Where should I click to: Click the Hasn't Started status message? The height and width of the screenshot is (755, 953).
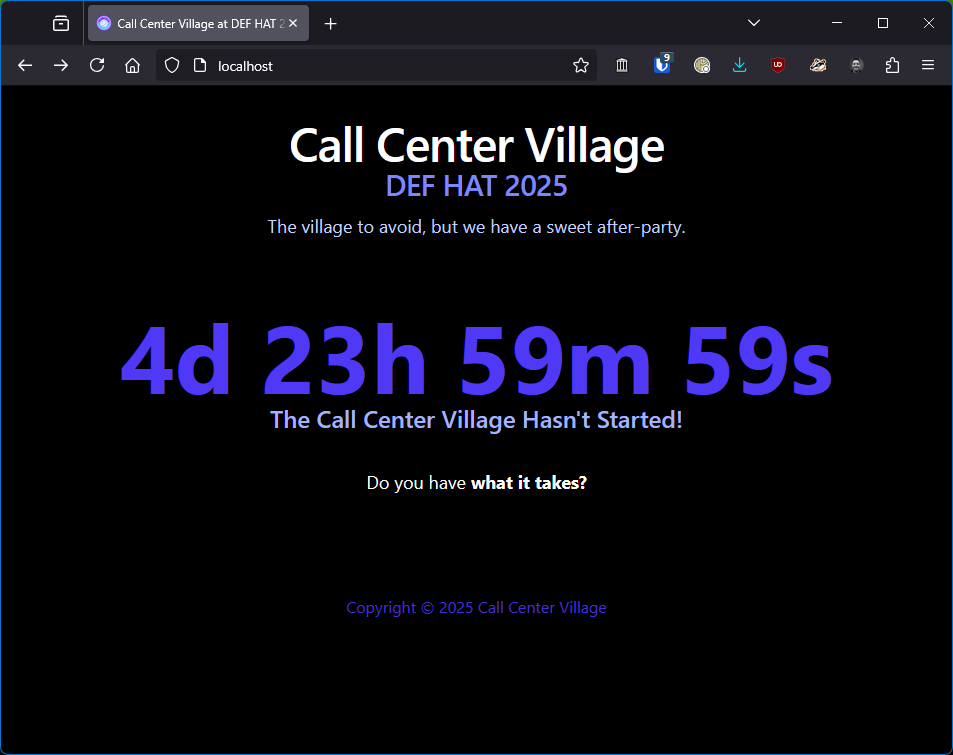[476, 420]
